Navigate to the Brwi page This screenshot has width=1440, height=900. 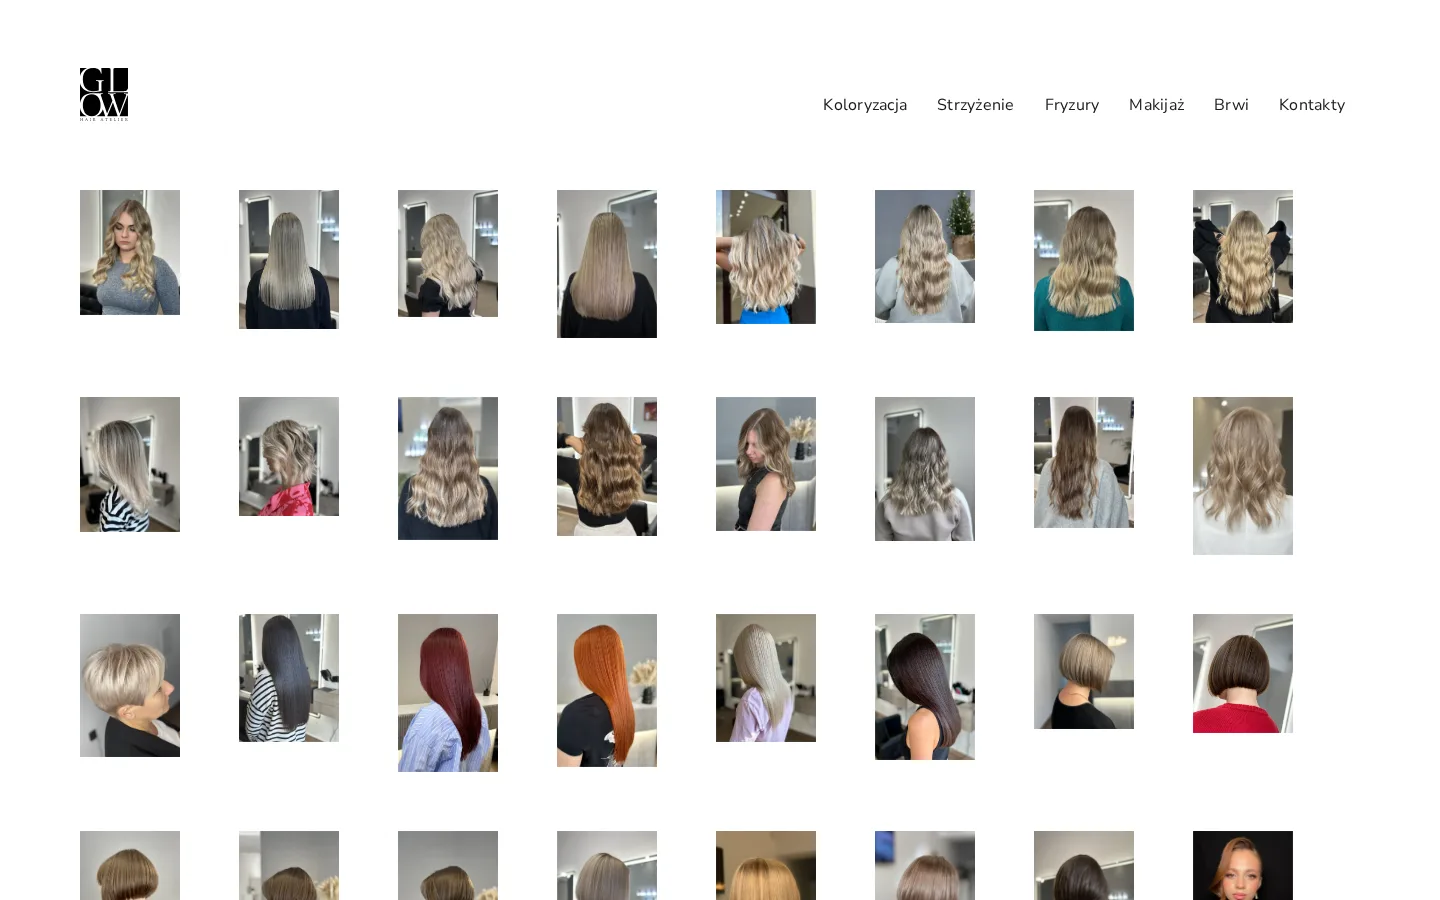[x=1231, y=105]
